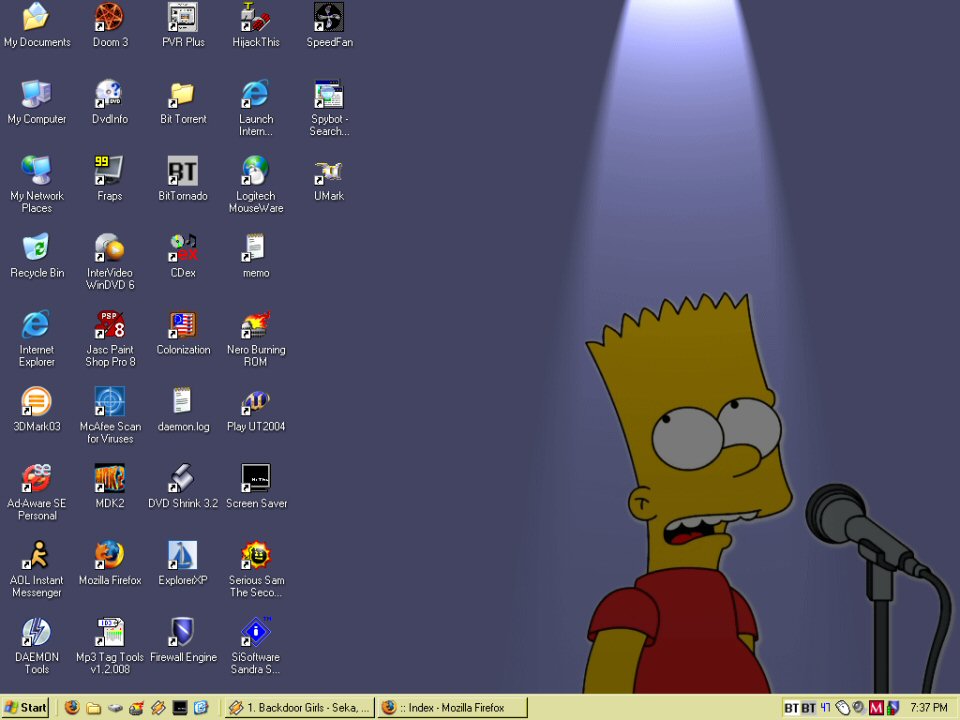Launch Ad-Aware SE Personal
The image size is (960, 720).
pos(37,492)
